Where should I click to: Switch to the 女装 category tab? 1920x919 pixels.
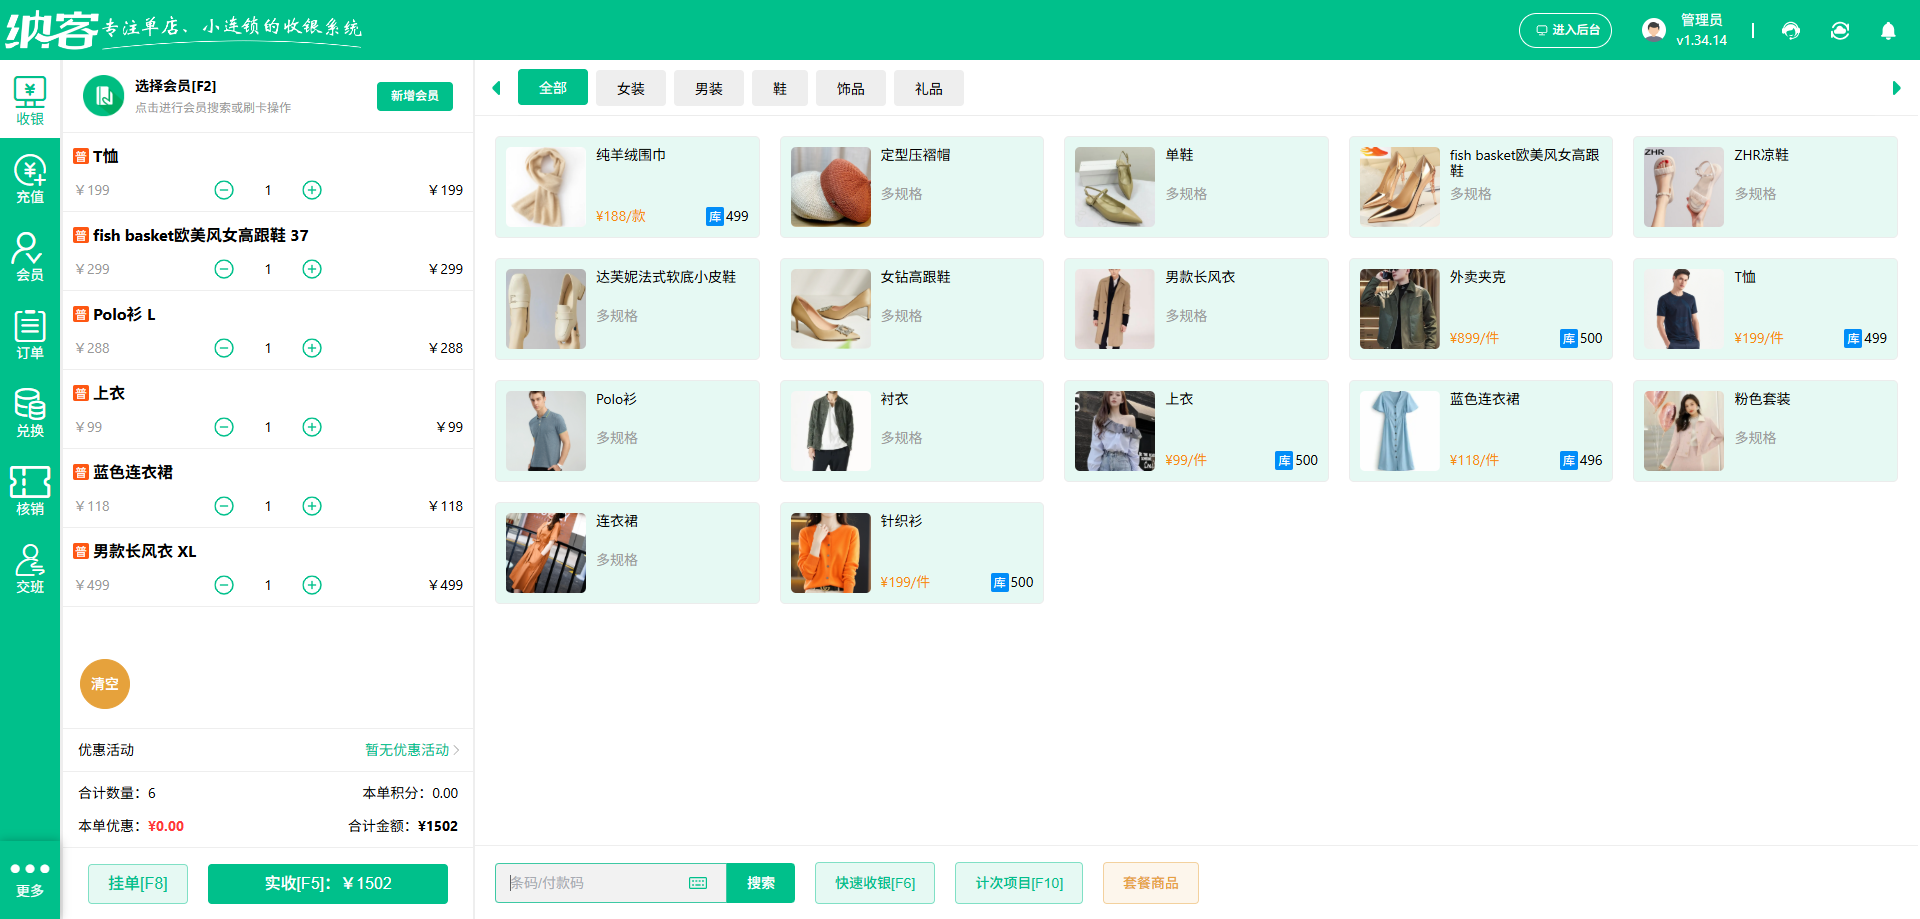pos(630,88)
